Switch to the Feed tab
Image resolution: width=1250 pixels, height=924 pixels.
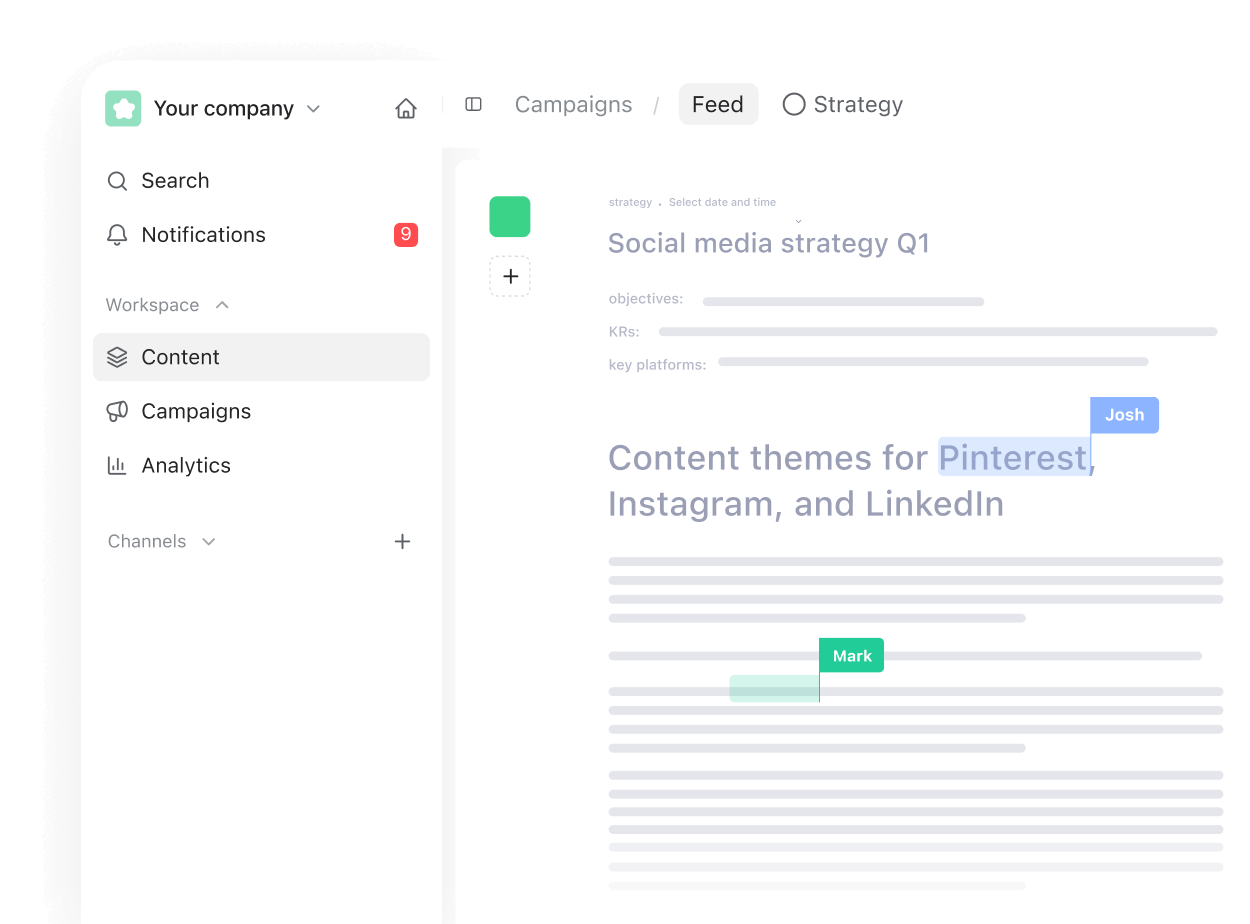tap(718, 105)
